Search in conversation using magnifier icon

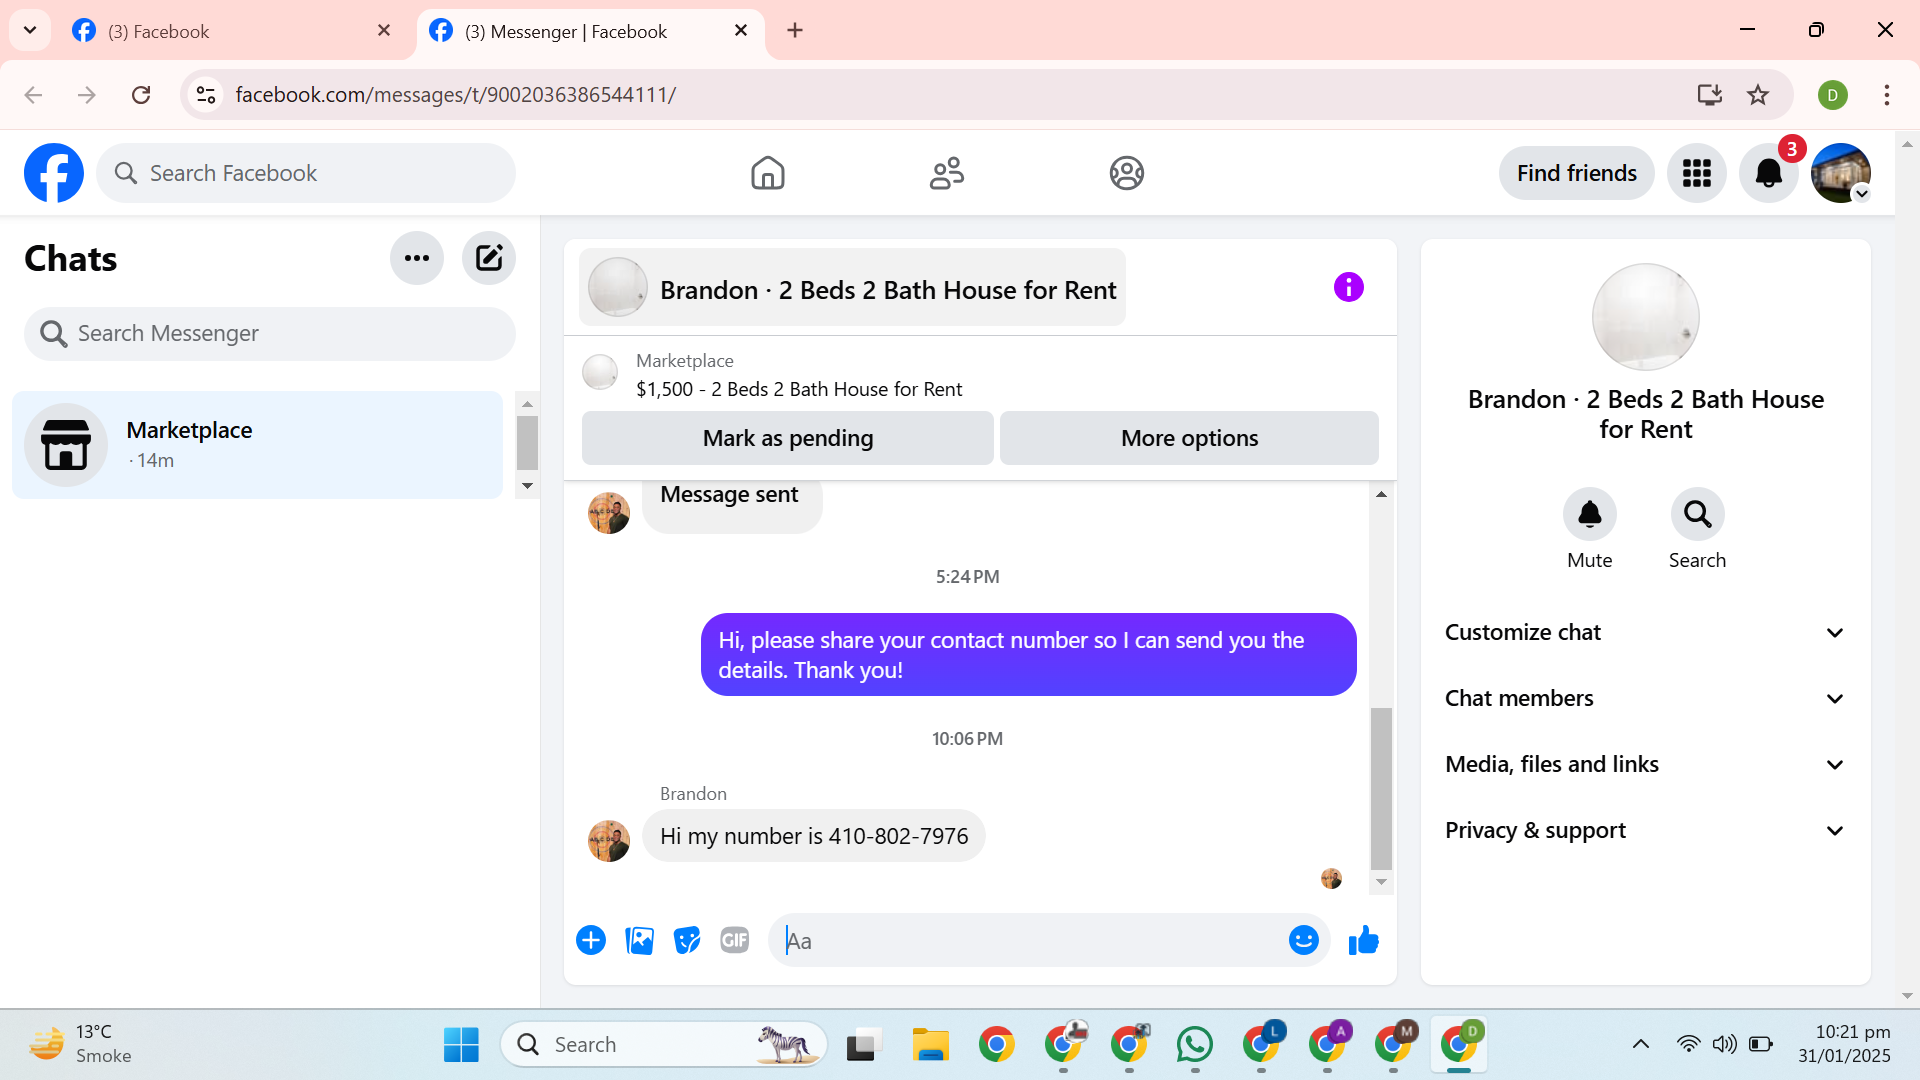[x=1697, y=514]
